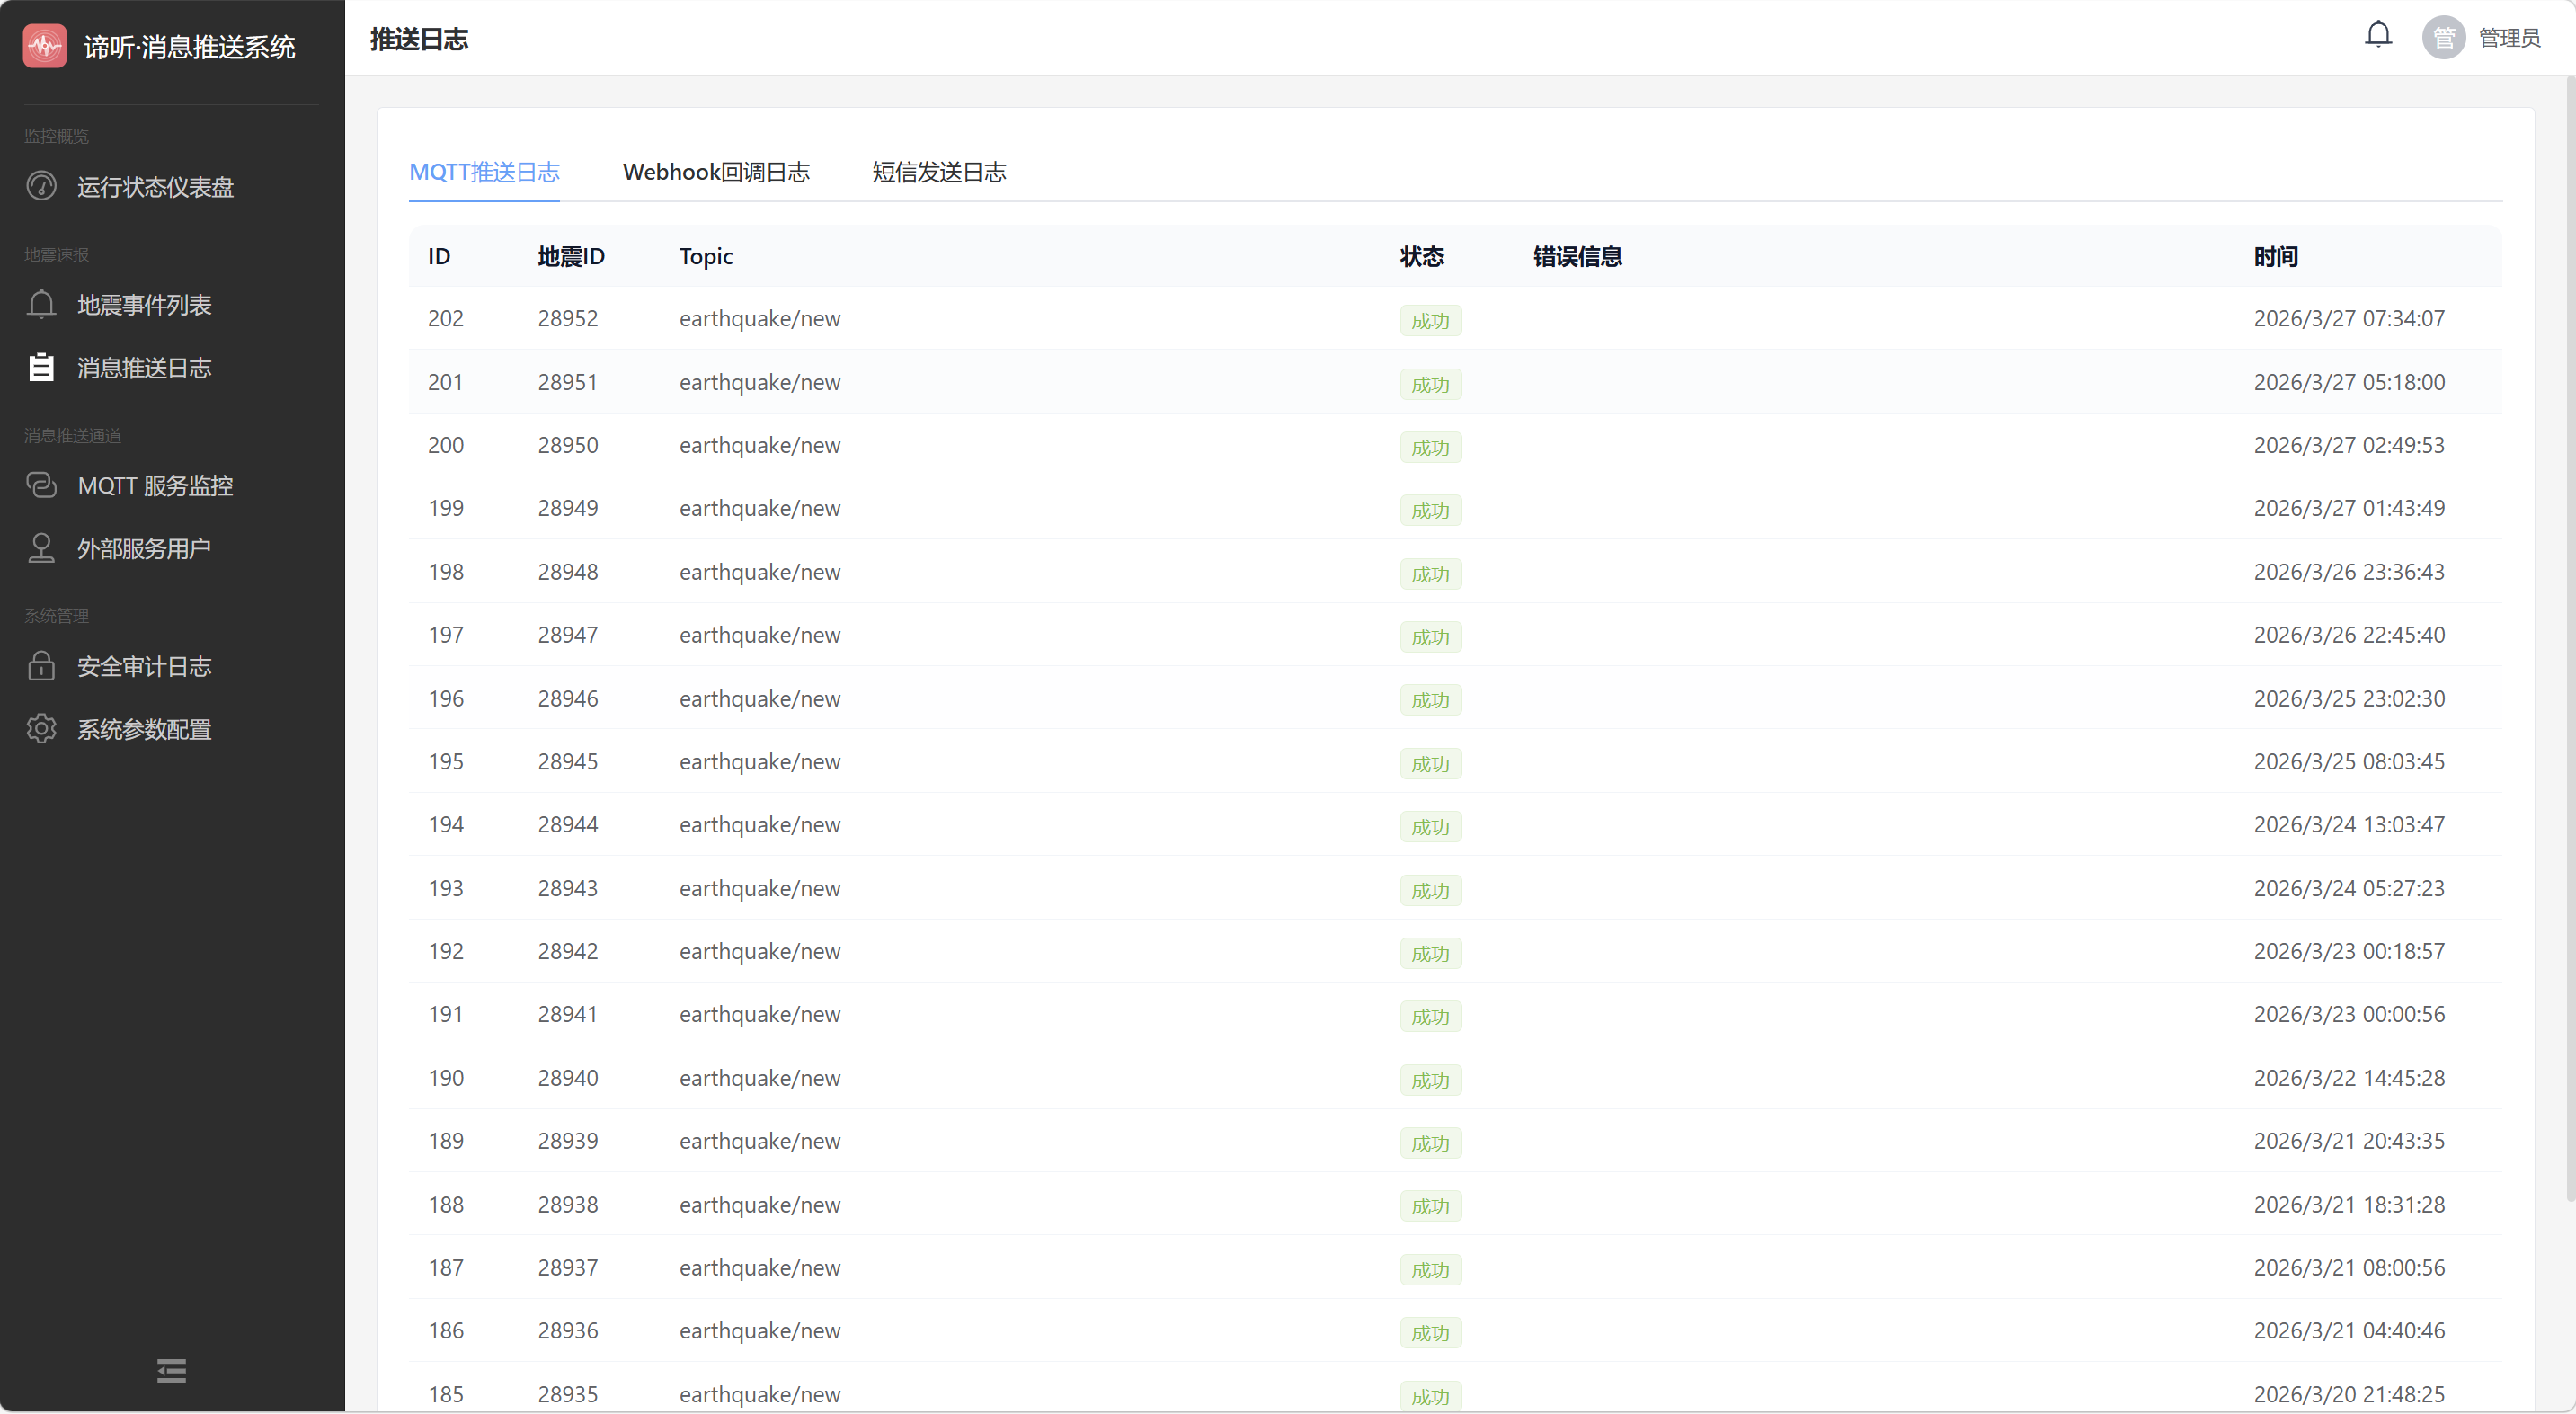
Task: Click the earthquake event list bell icon
Action: 41,304
